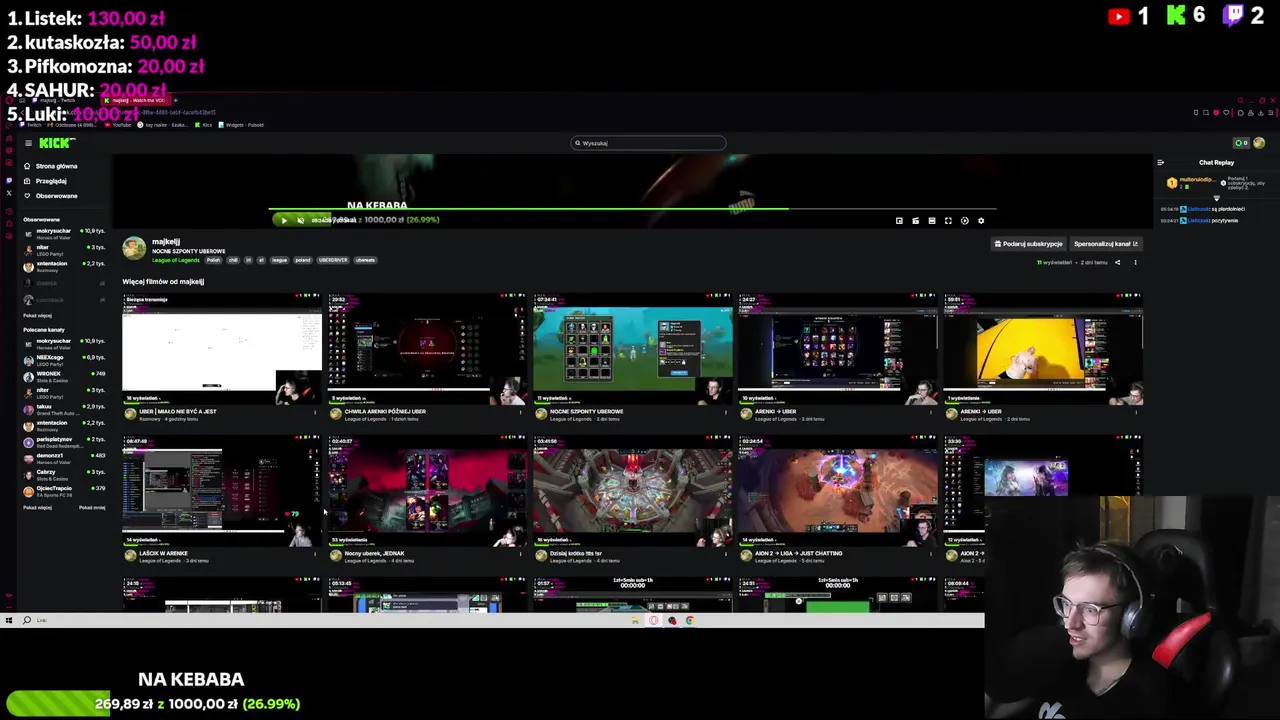Enter fullscreen mode in video player

pos(948,221)
